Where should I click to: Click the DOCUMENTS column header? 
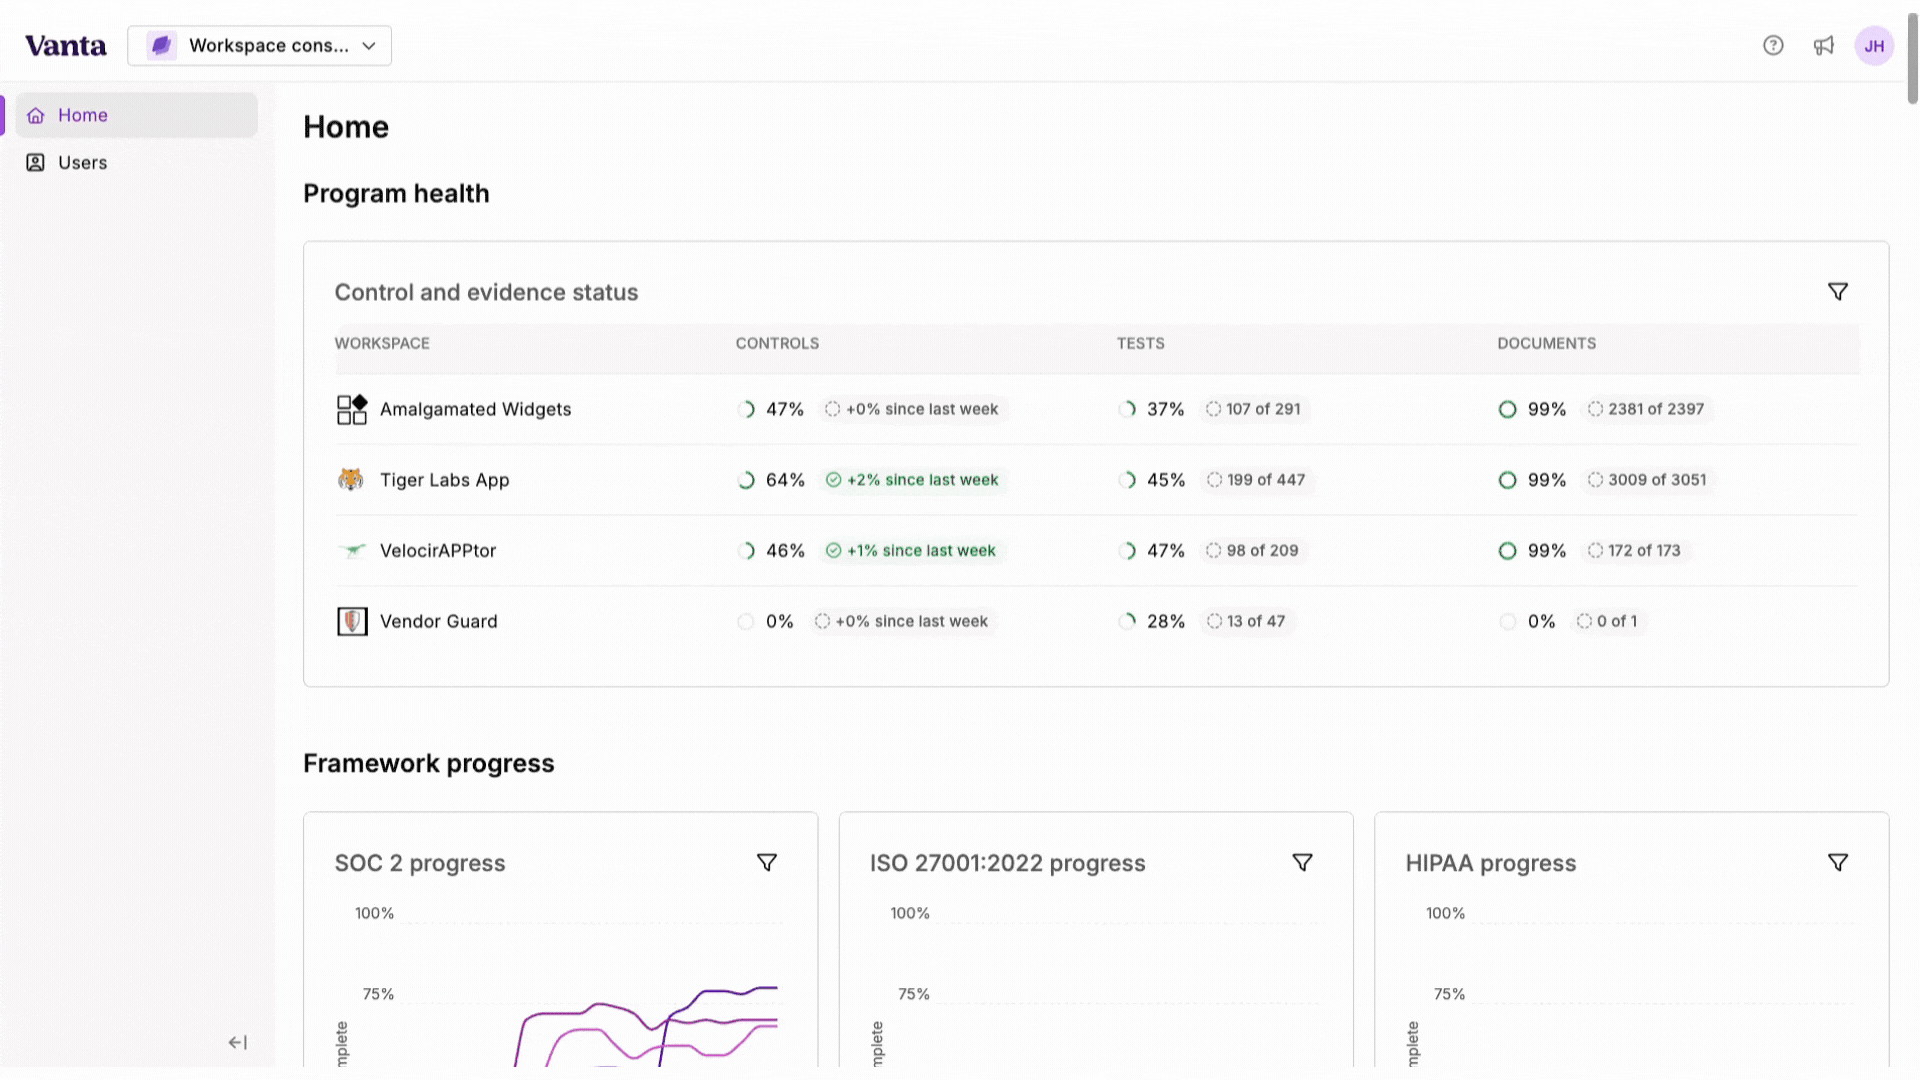1546,343
